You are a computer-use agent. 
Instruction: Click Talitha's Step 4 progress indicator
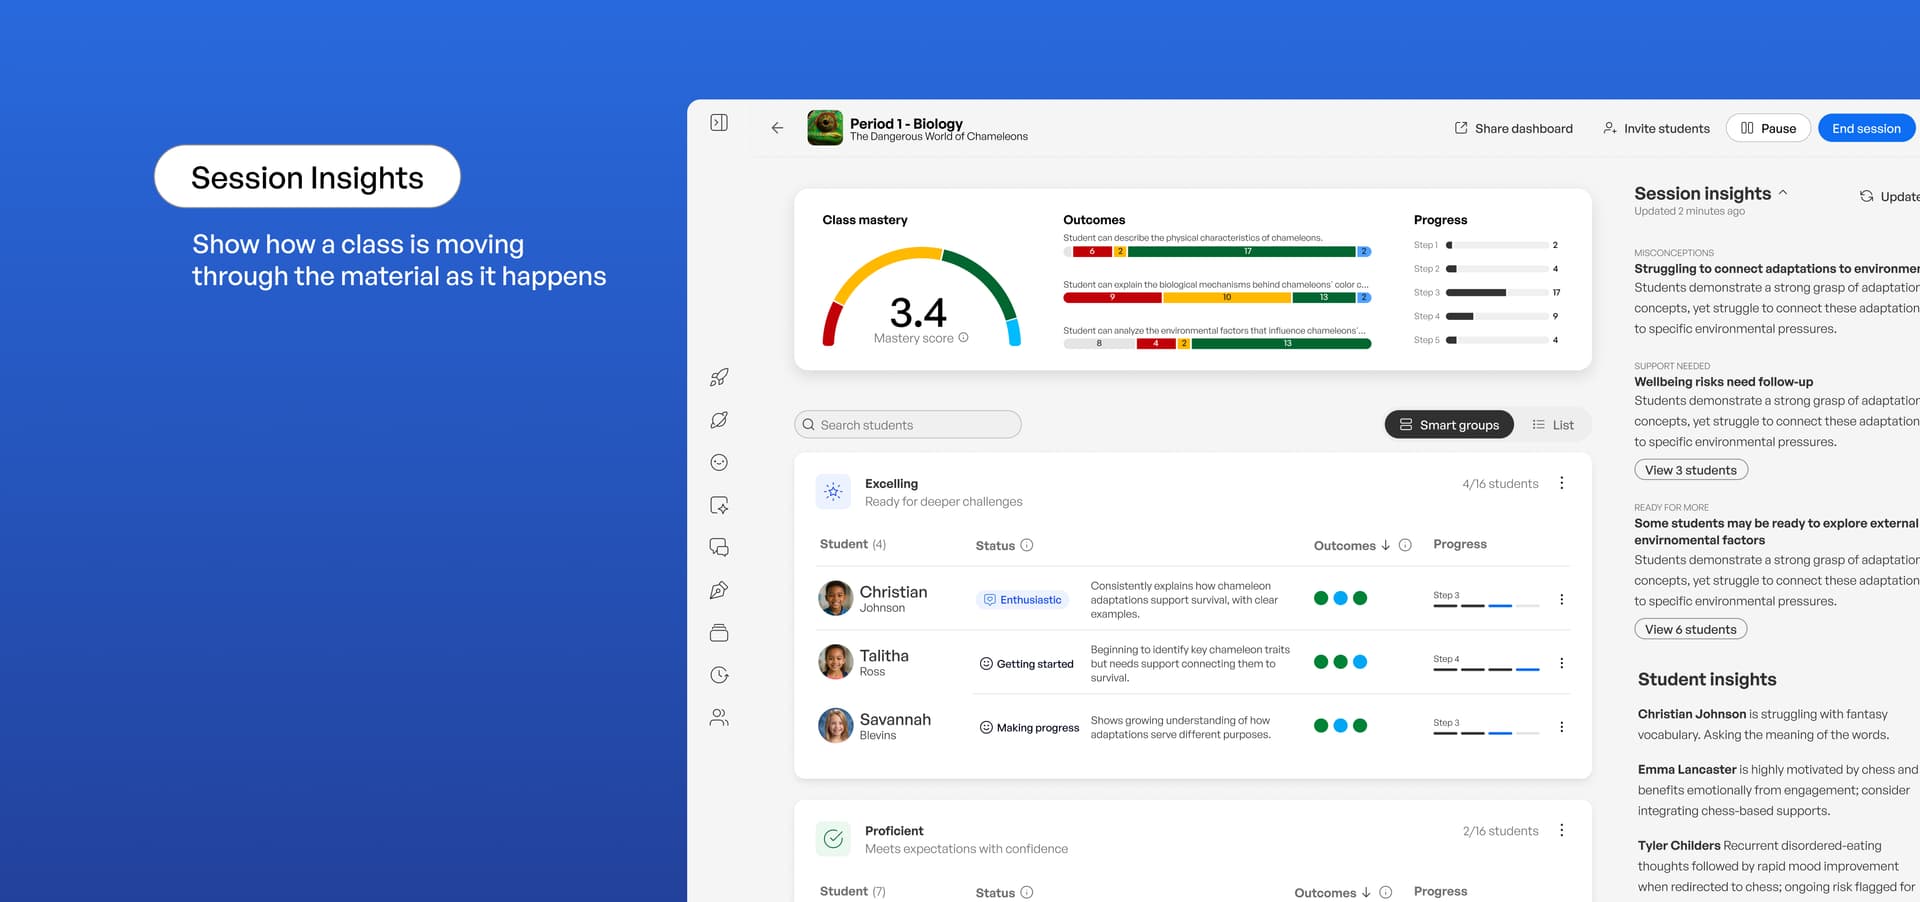point(1486,663)
